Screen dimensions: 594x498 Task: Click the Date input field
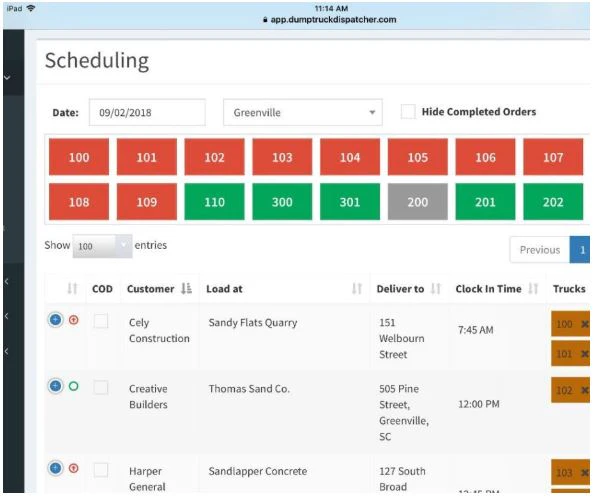tap(147, 112)
